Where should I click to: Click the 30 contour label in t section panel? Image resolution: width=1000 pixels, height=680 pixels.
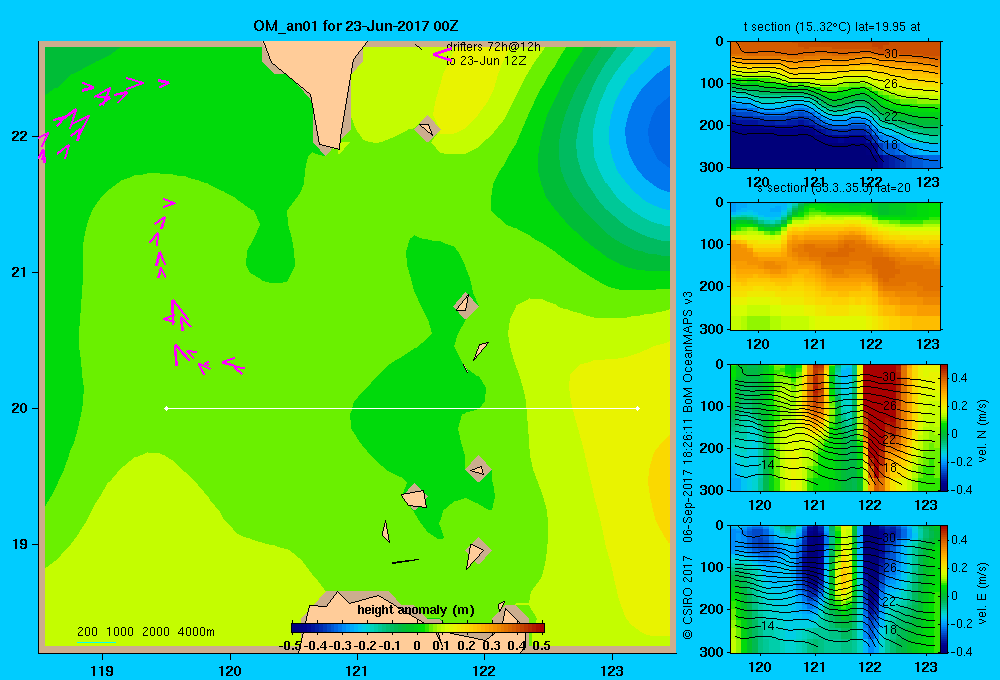[x=891, y=54]
